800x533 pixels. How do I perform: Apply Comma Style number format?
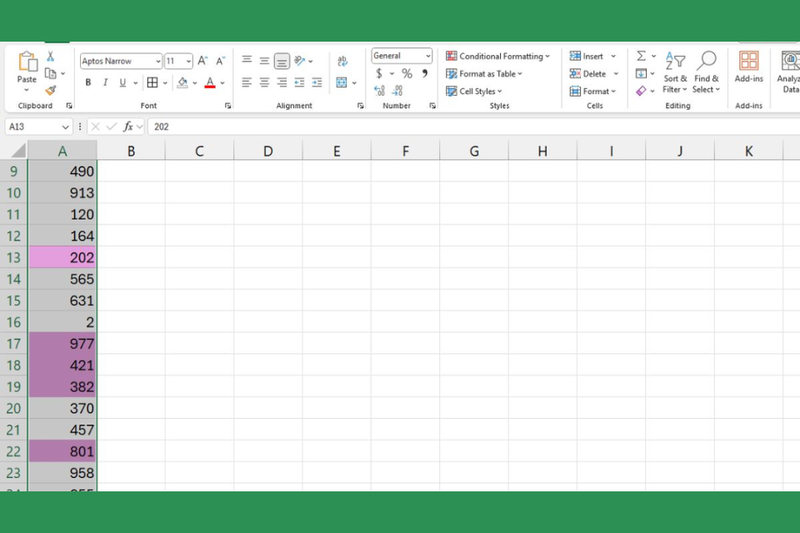[x=424, y=73]
